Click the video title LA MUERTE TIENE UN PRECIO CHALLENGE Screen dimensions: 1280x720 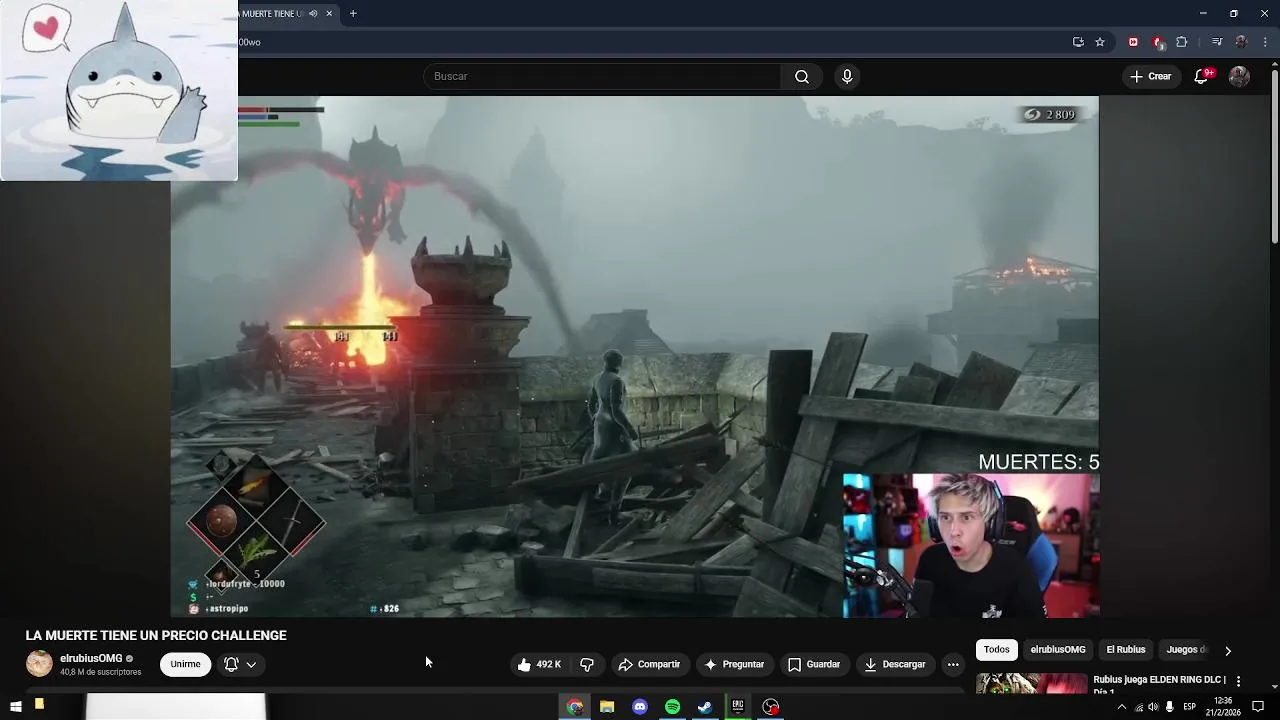156,635
